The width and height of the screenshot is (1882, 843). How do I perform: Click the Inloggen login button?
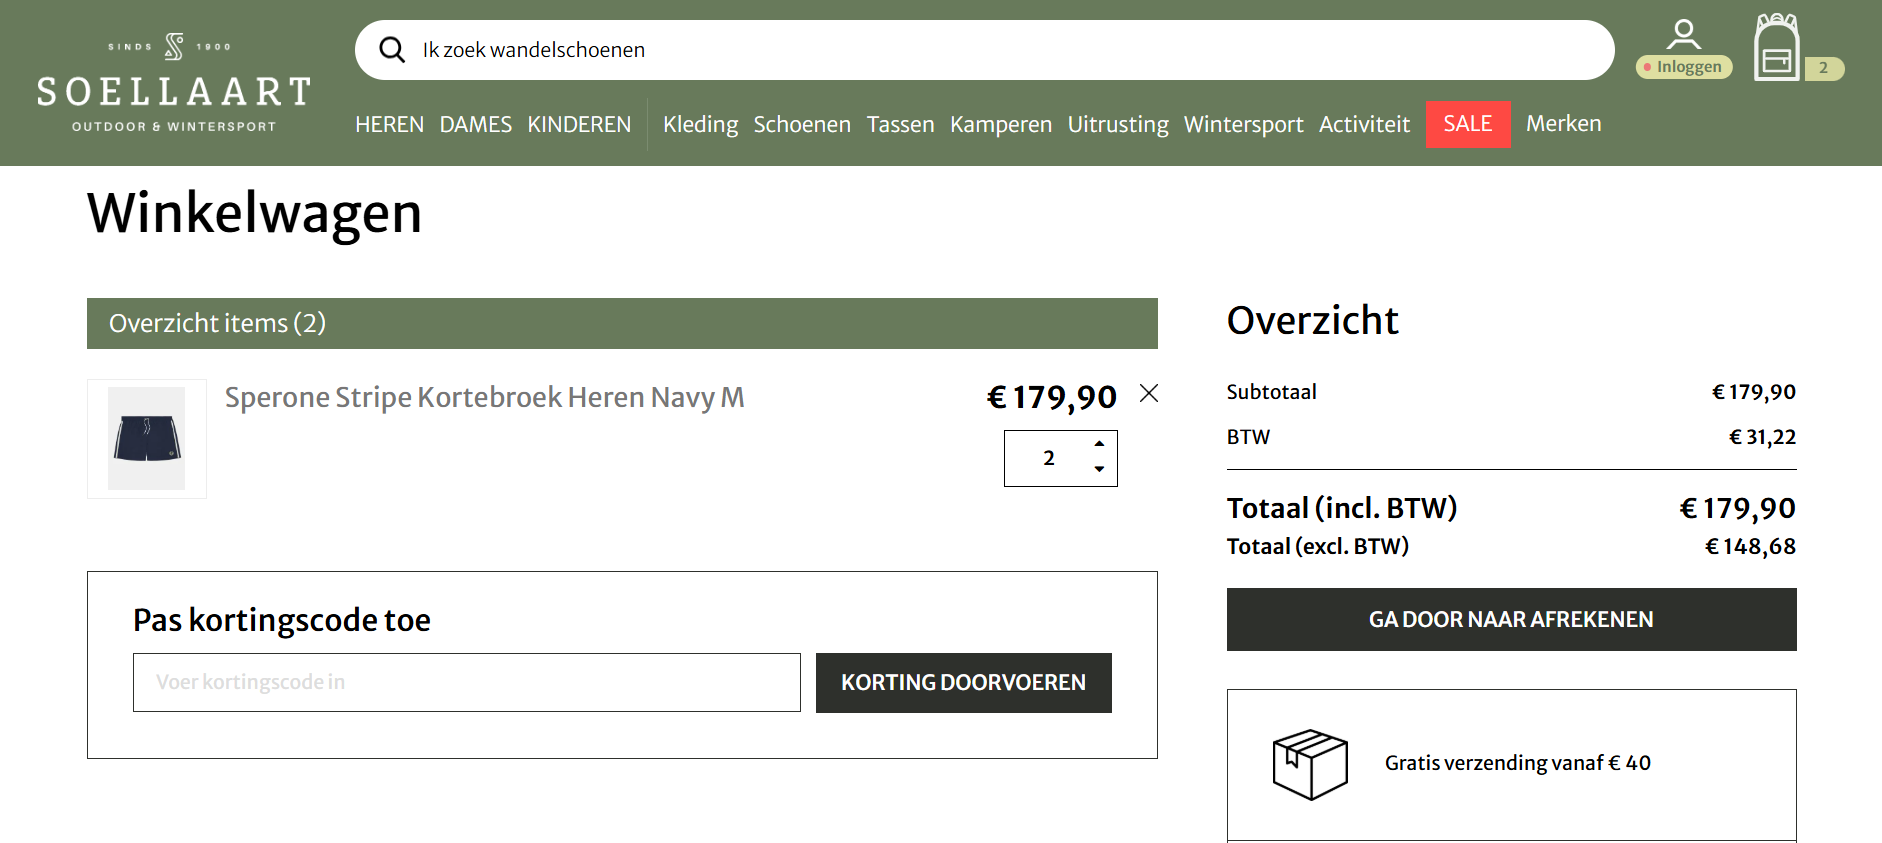click(1684, 67)
